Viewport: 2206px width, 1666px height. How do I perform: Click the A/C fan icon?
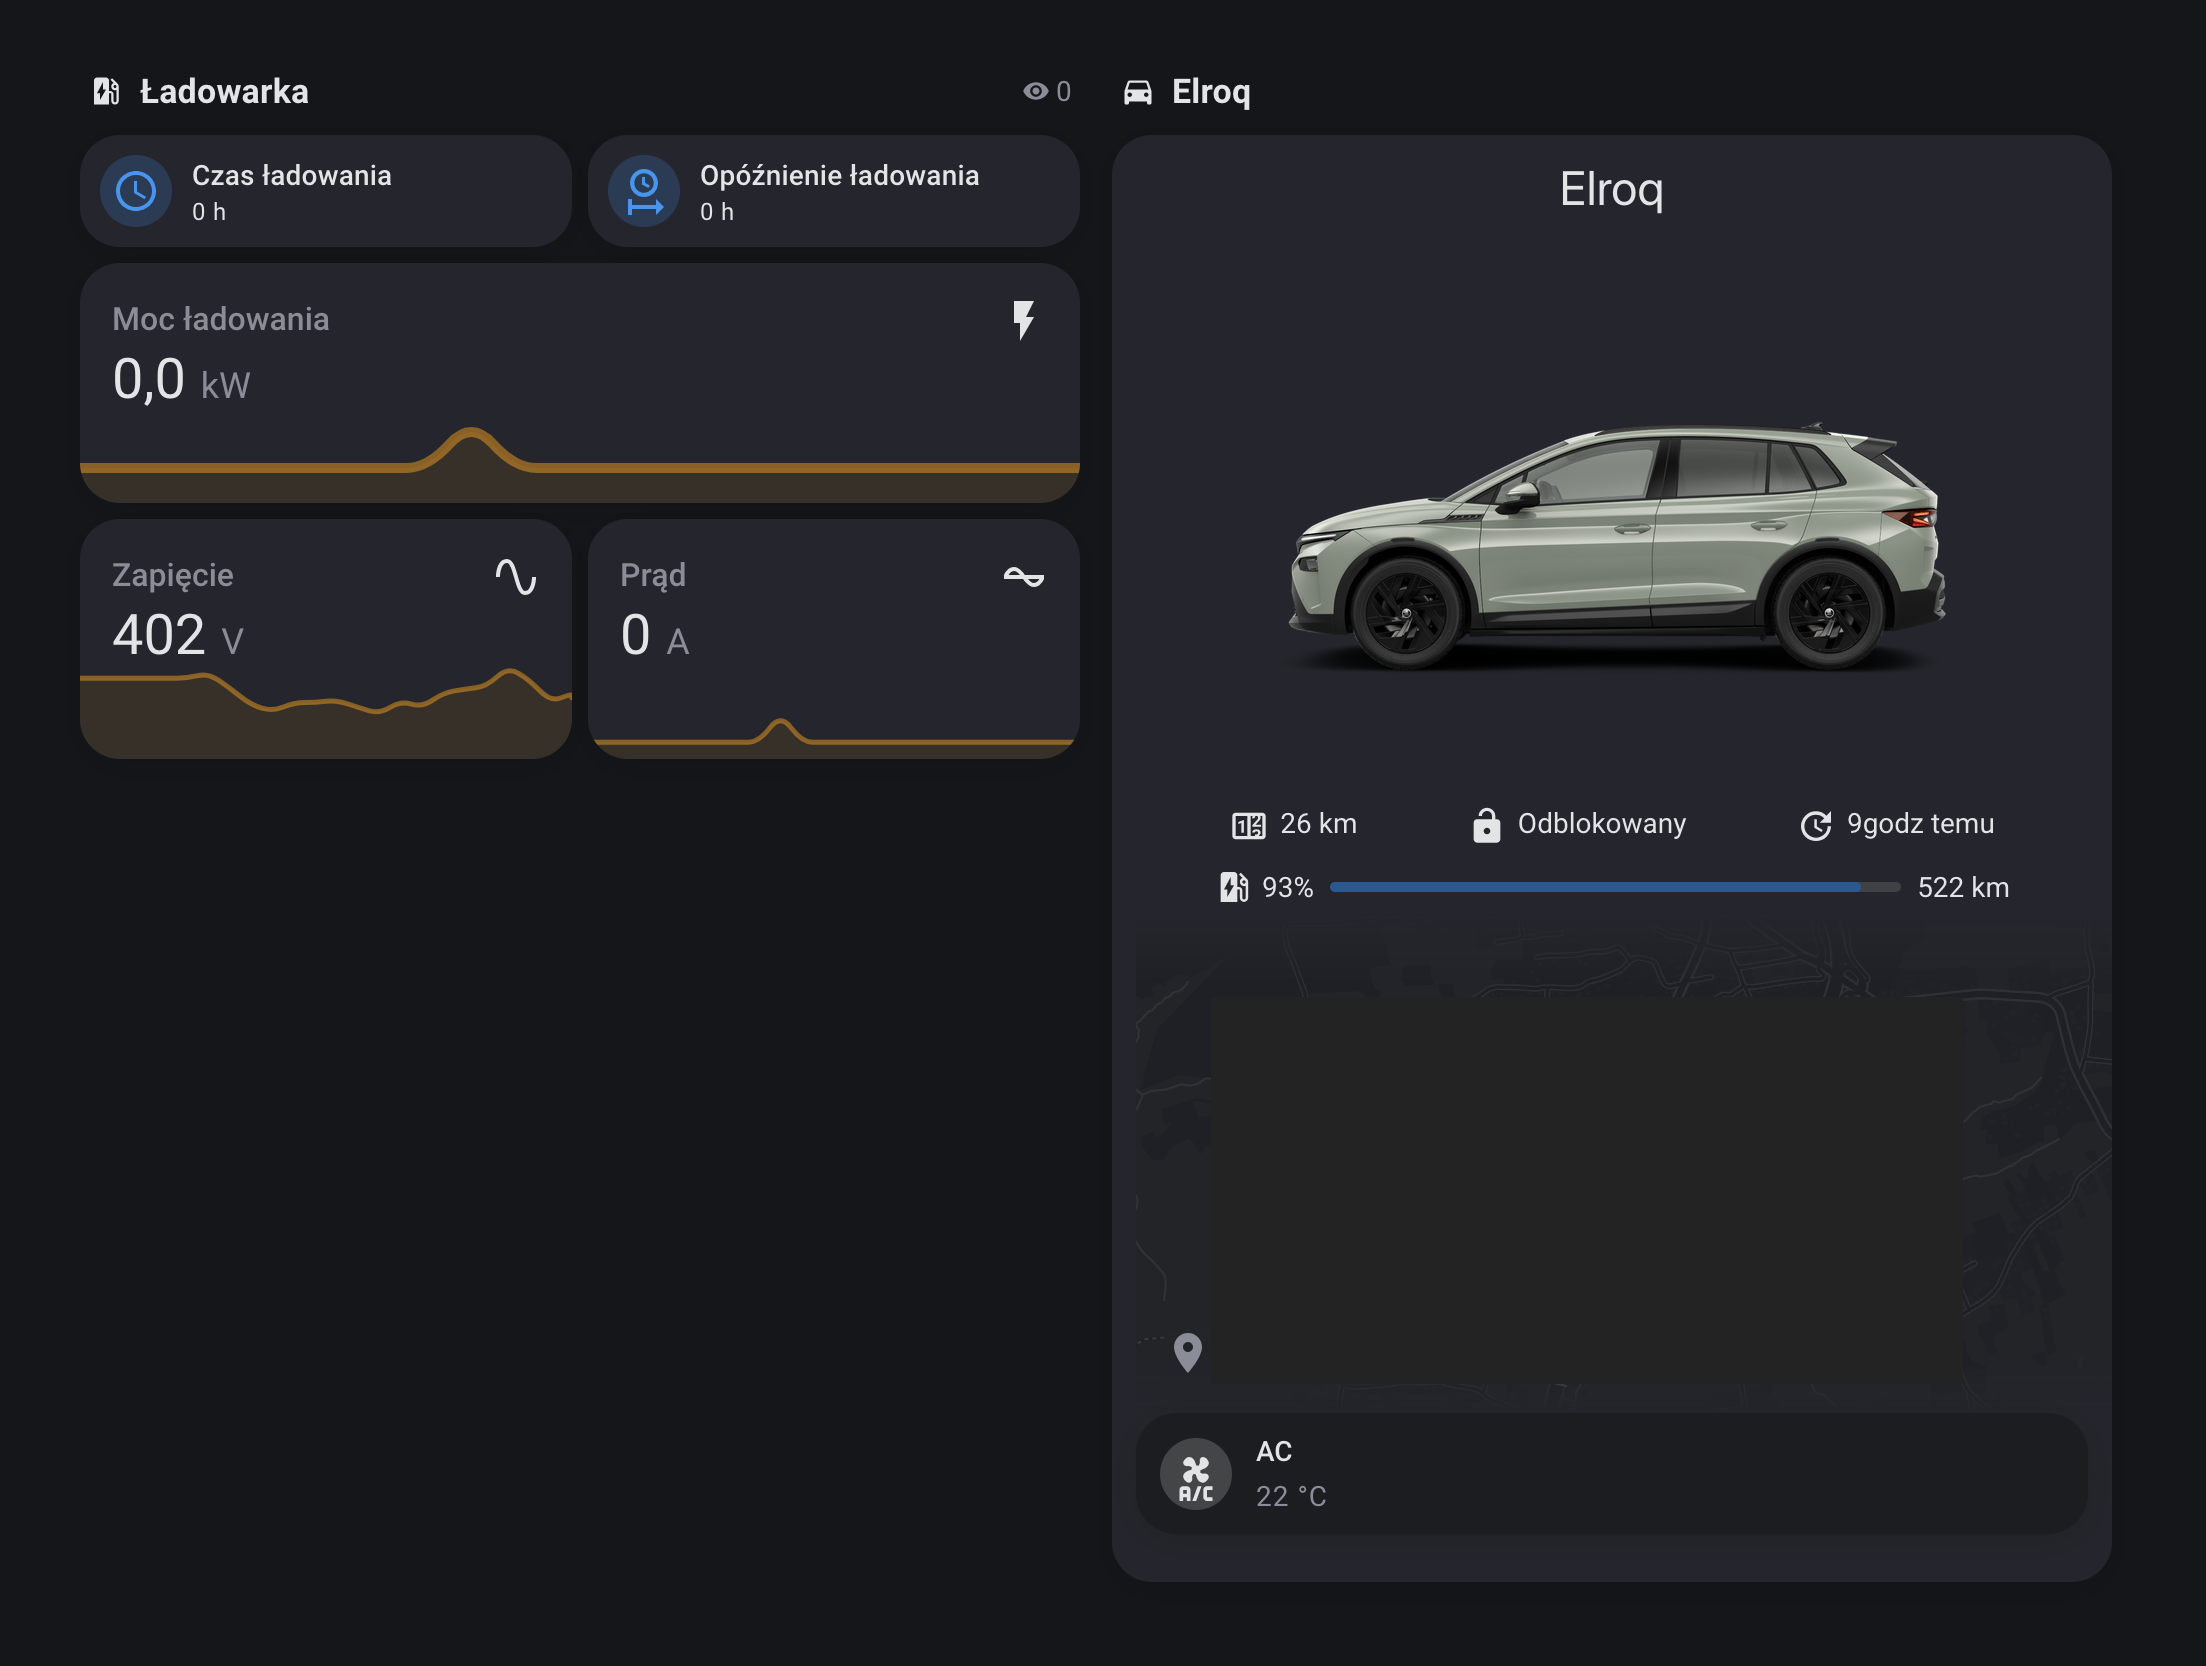1196,1474
